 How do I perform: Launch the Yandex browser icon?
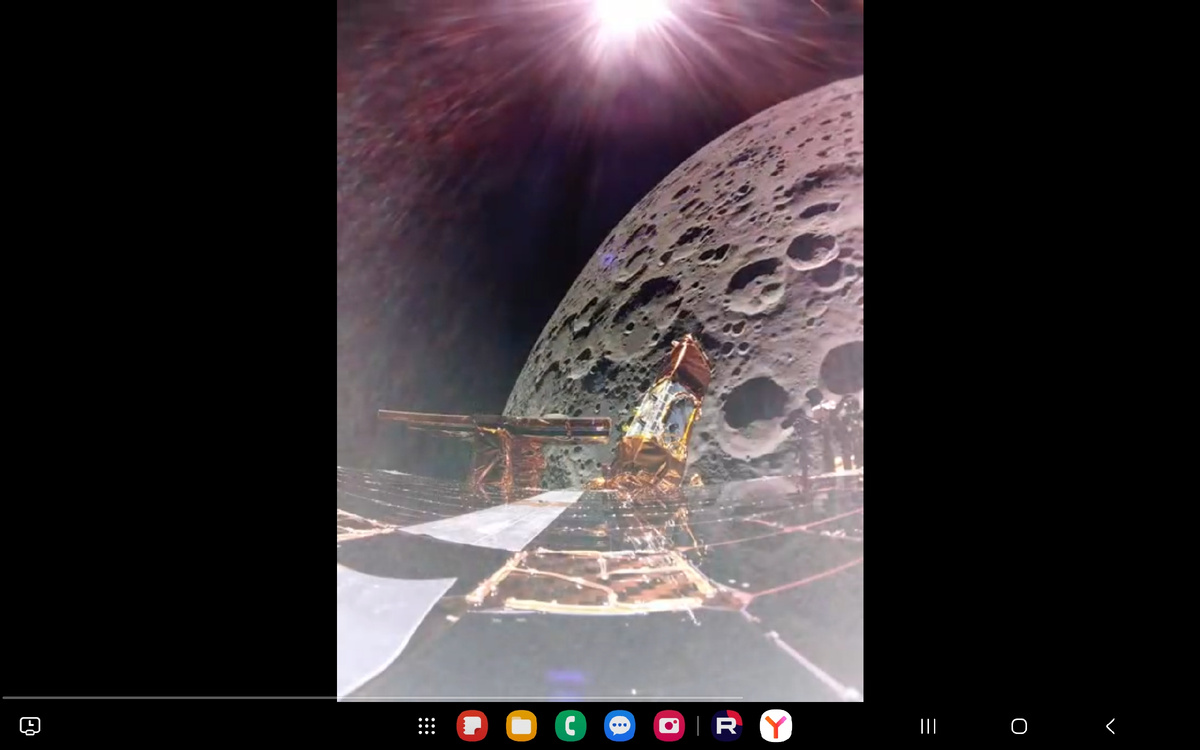pyautogui.click(x=776, y=726)
